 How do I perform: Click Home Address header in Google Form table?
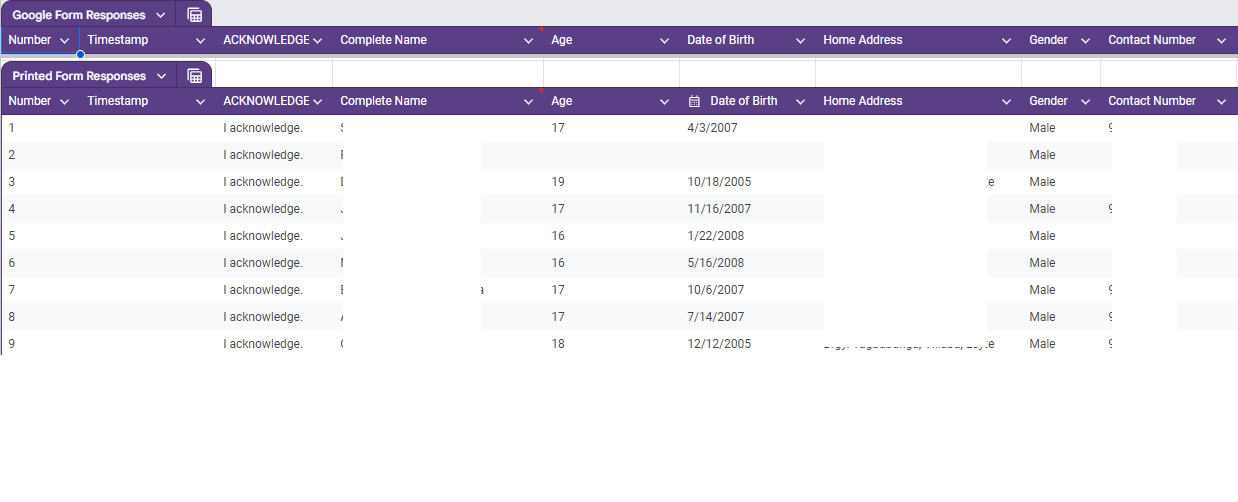862,40
